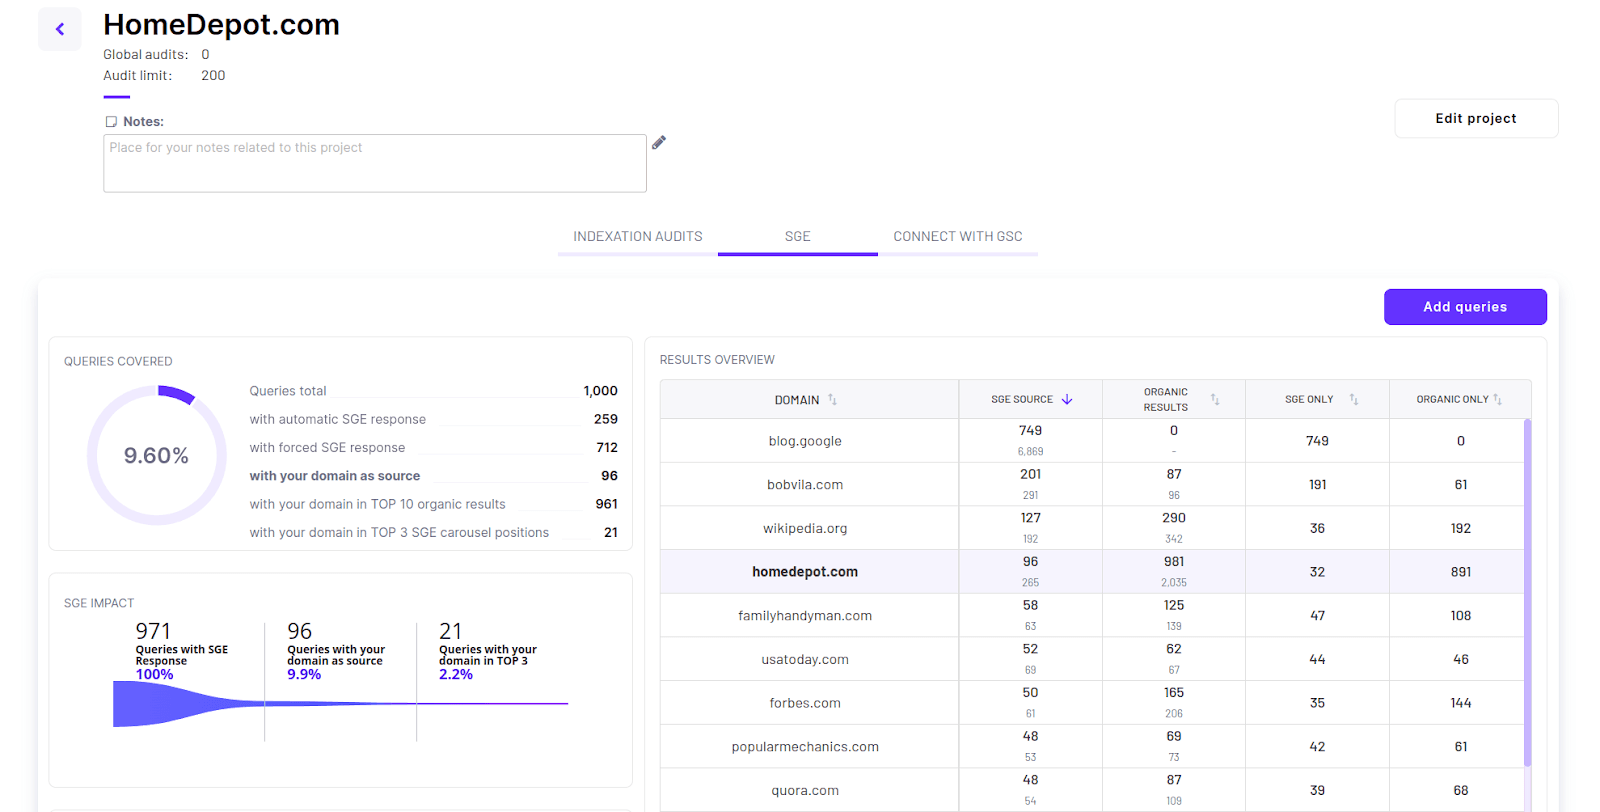Select the SGE tab
1600x812 pixels.
coord(797,237)
